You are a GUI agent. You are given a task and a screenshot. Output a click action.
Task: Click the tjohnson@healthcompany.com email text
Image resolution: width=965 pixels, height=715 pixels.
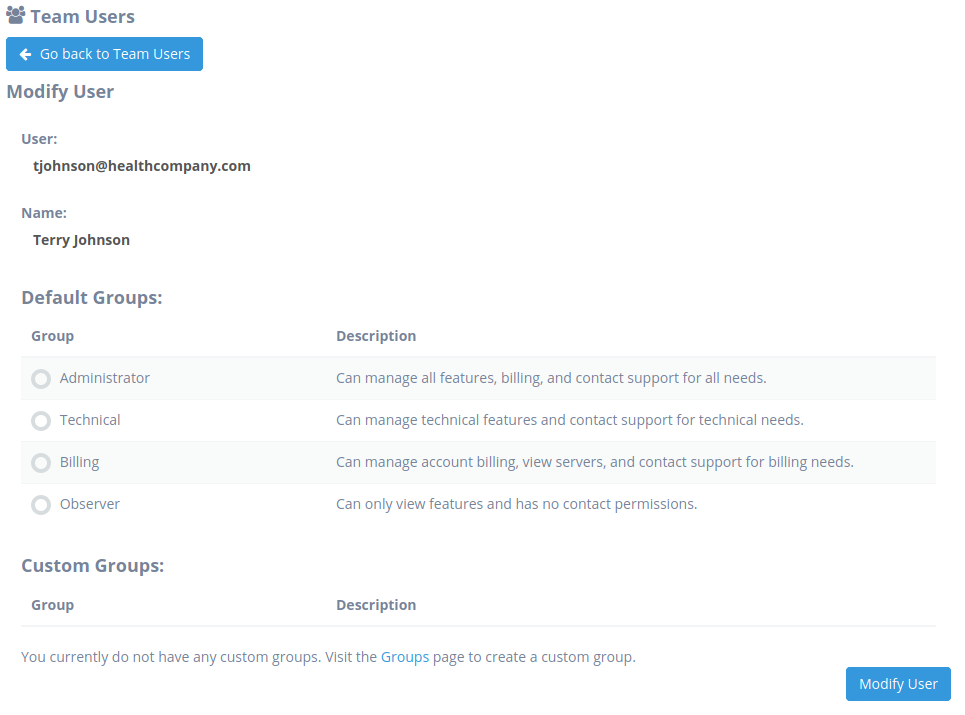pos(142,166)
